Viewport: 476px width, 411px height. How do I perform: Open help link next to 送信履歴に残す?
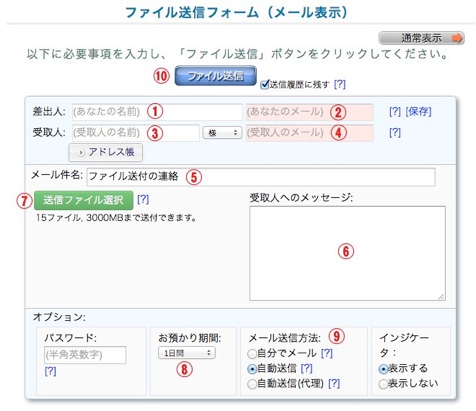click(x=340, y=84)
